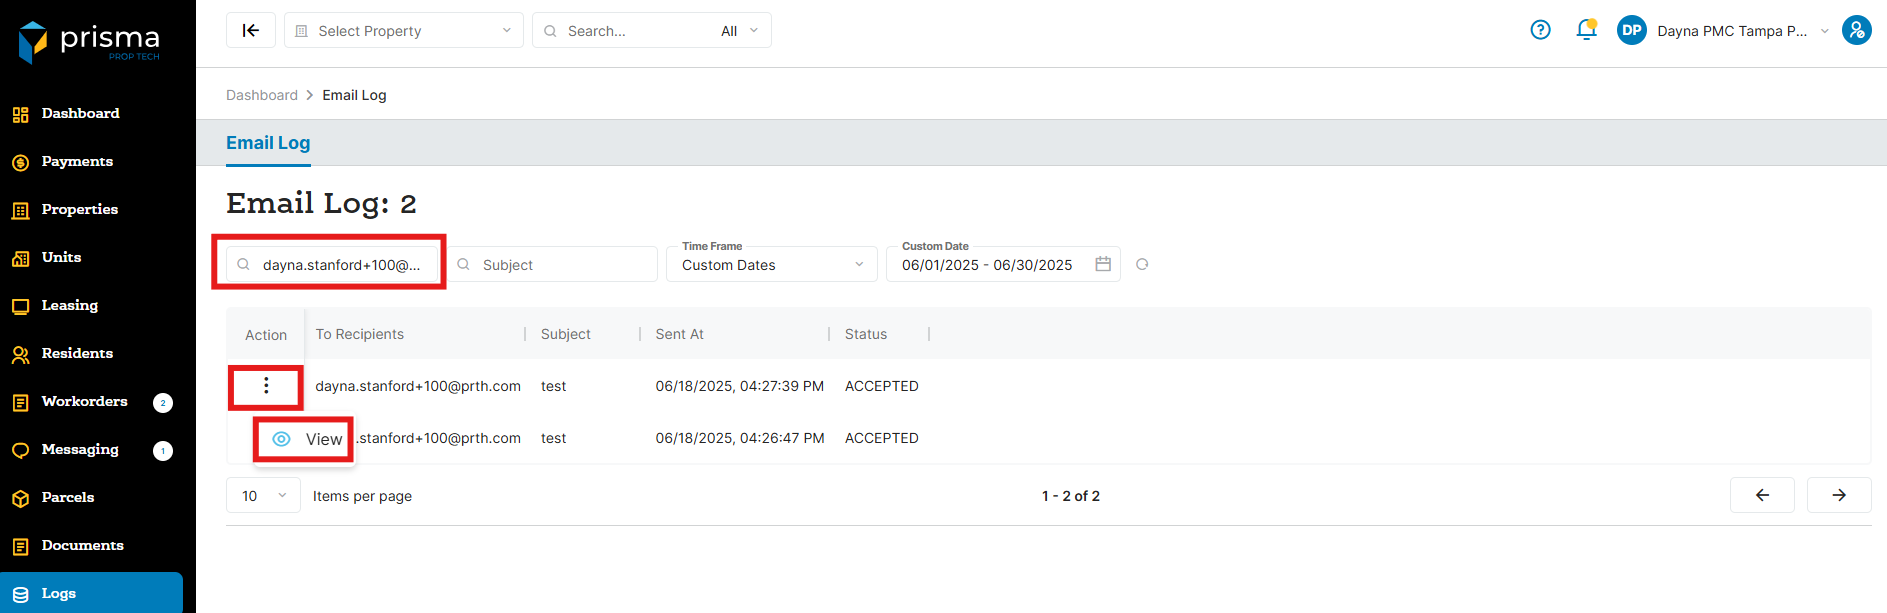Open the notifications bell
Viewport: 1887px width, 613px height.
[x=1586, y=30]
